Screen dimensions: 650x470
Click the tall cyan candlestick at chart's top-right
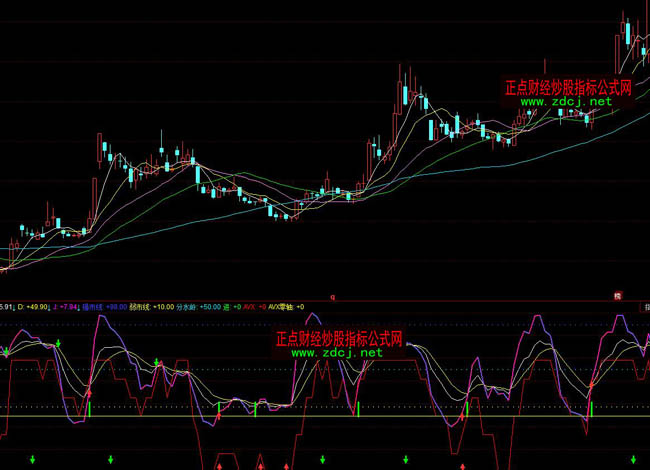(x=627, y=32)
